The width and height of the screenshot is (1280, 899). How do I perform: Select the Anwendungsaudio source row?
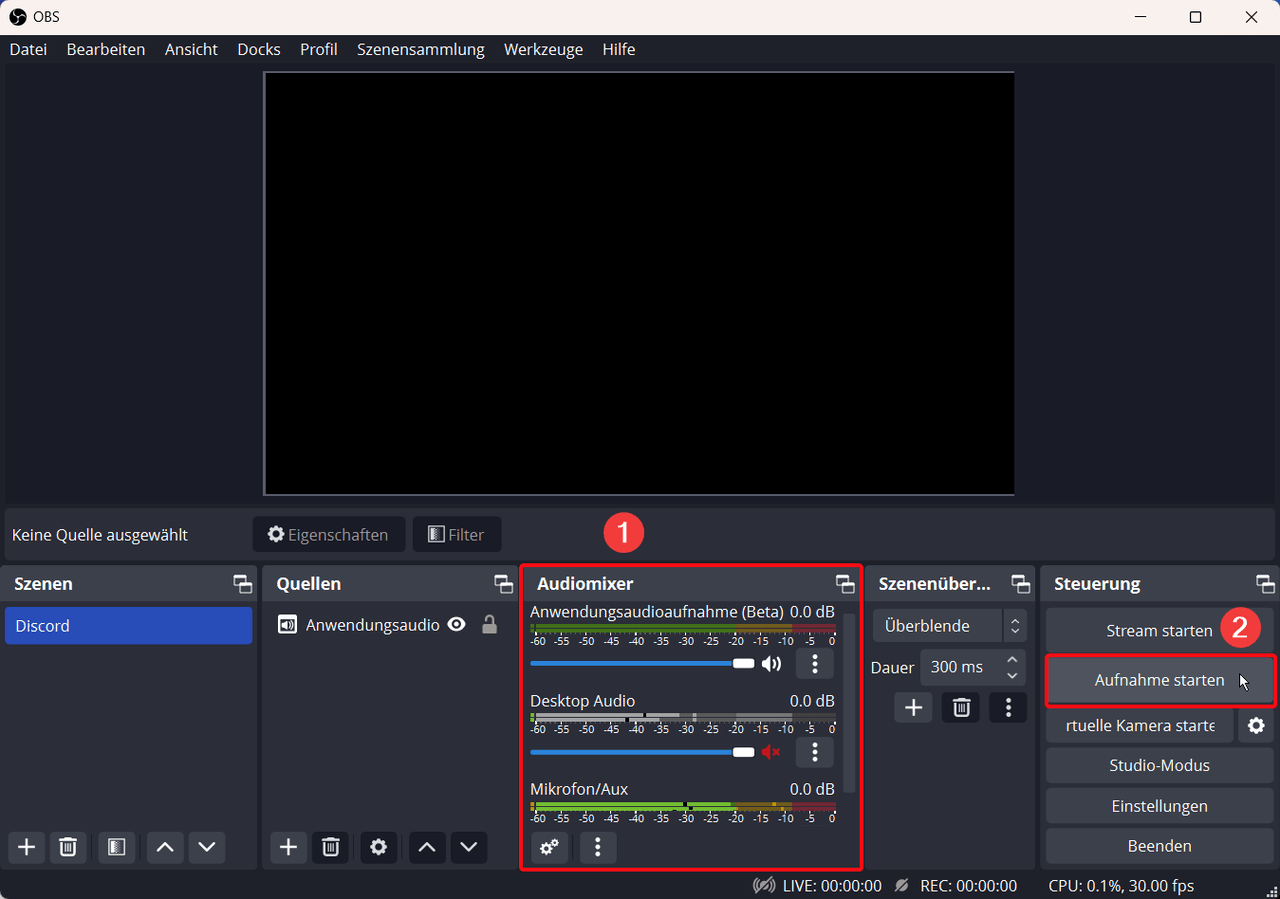(x=391, y=625)
